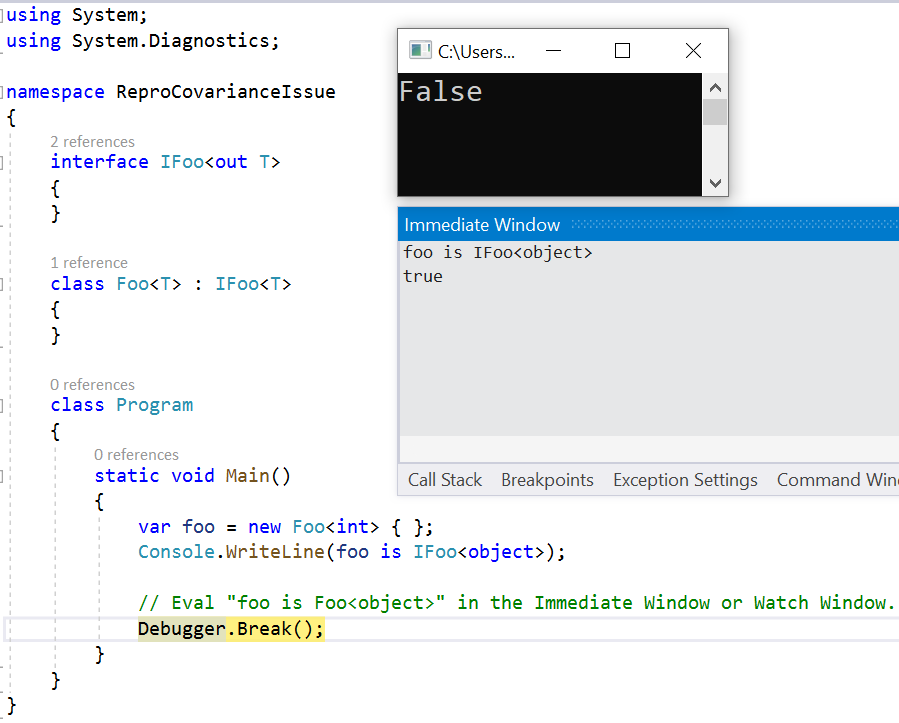
Task: Open '0 references' above the Main method
Action: point(136,454)
